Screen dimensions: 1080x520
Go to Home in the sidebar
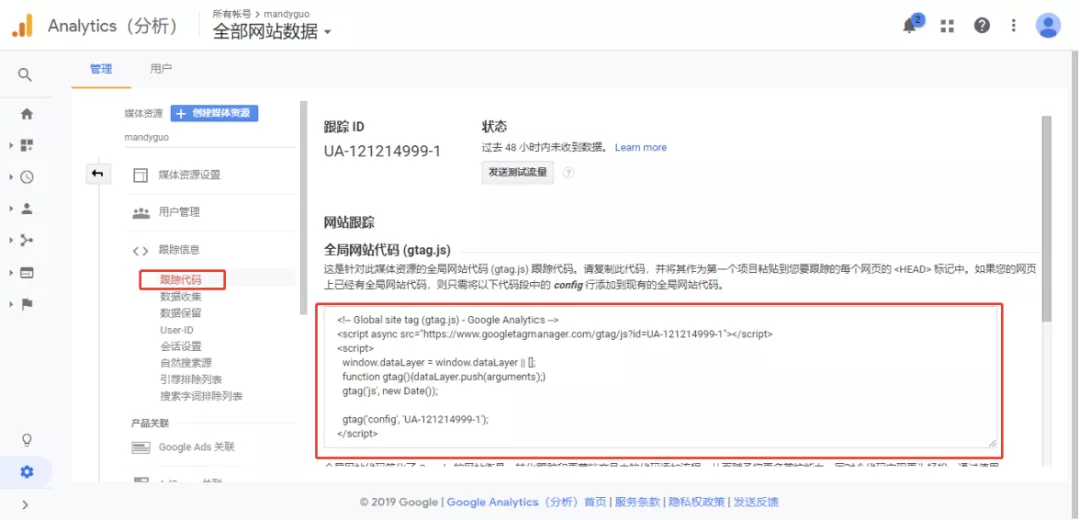tap(27, 114)
